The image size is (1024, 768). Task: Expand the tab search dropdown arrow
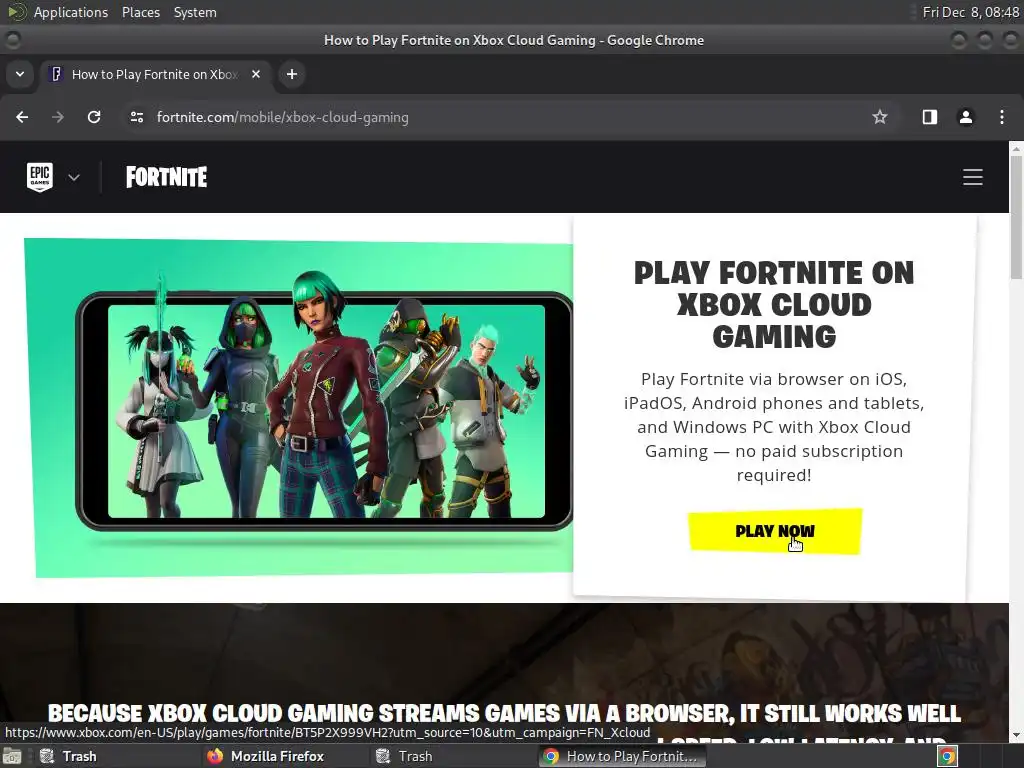(20, 74)
